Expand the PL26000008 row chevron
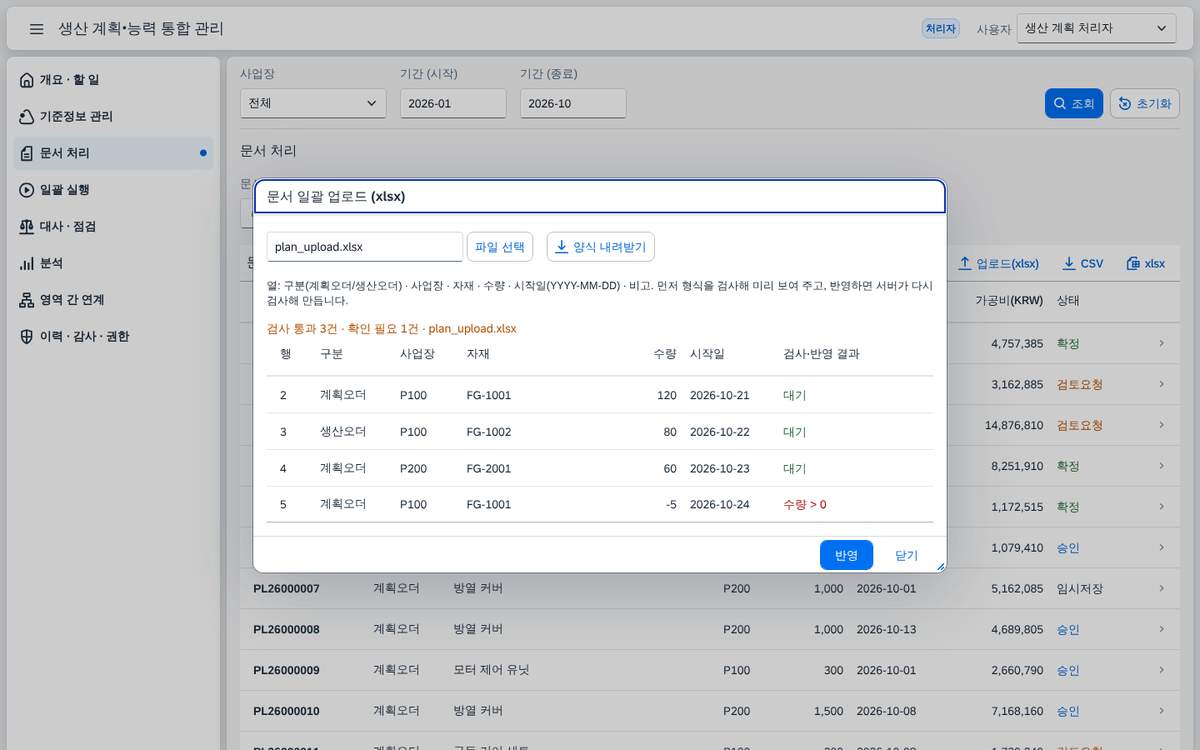Viewport: 1200px width, 750px height. click(1161, 630)
